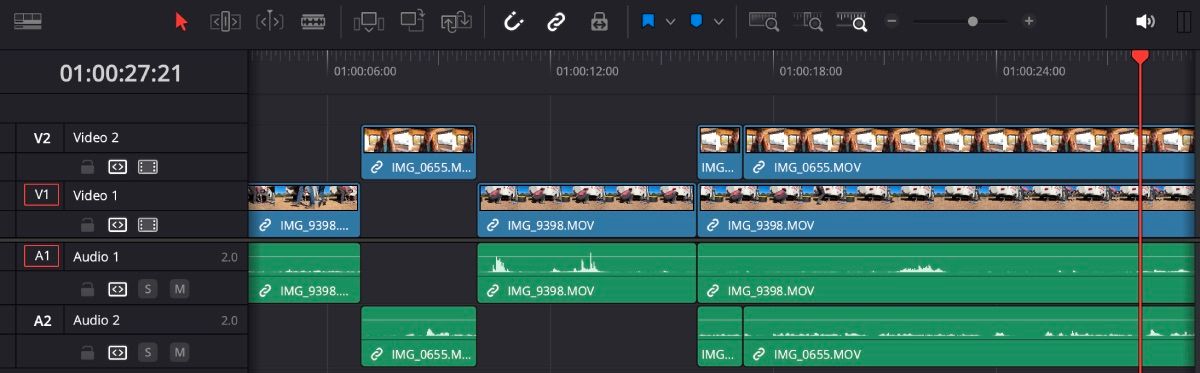Toggle the lock on Audio 1 track
This screenshot has height=373, width=1200.
click(88, 289)
